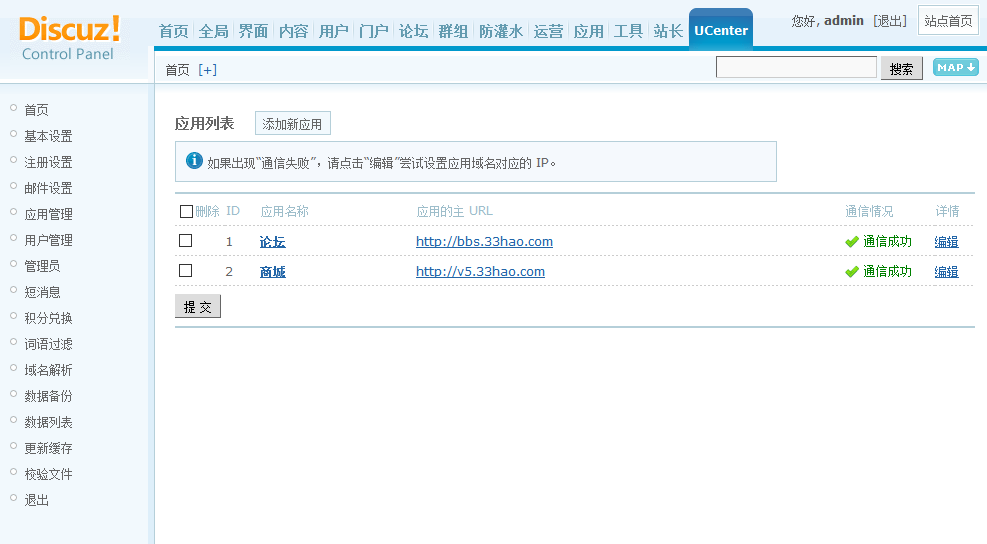Click the 站点首页 button
987x544 pixels.
pos(948,21)
